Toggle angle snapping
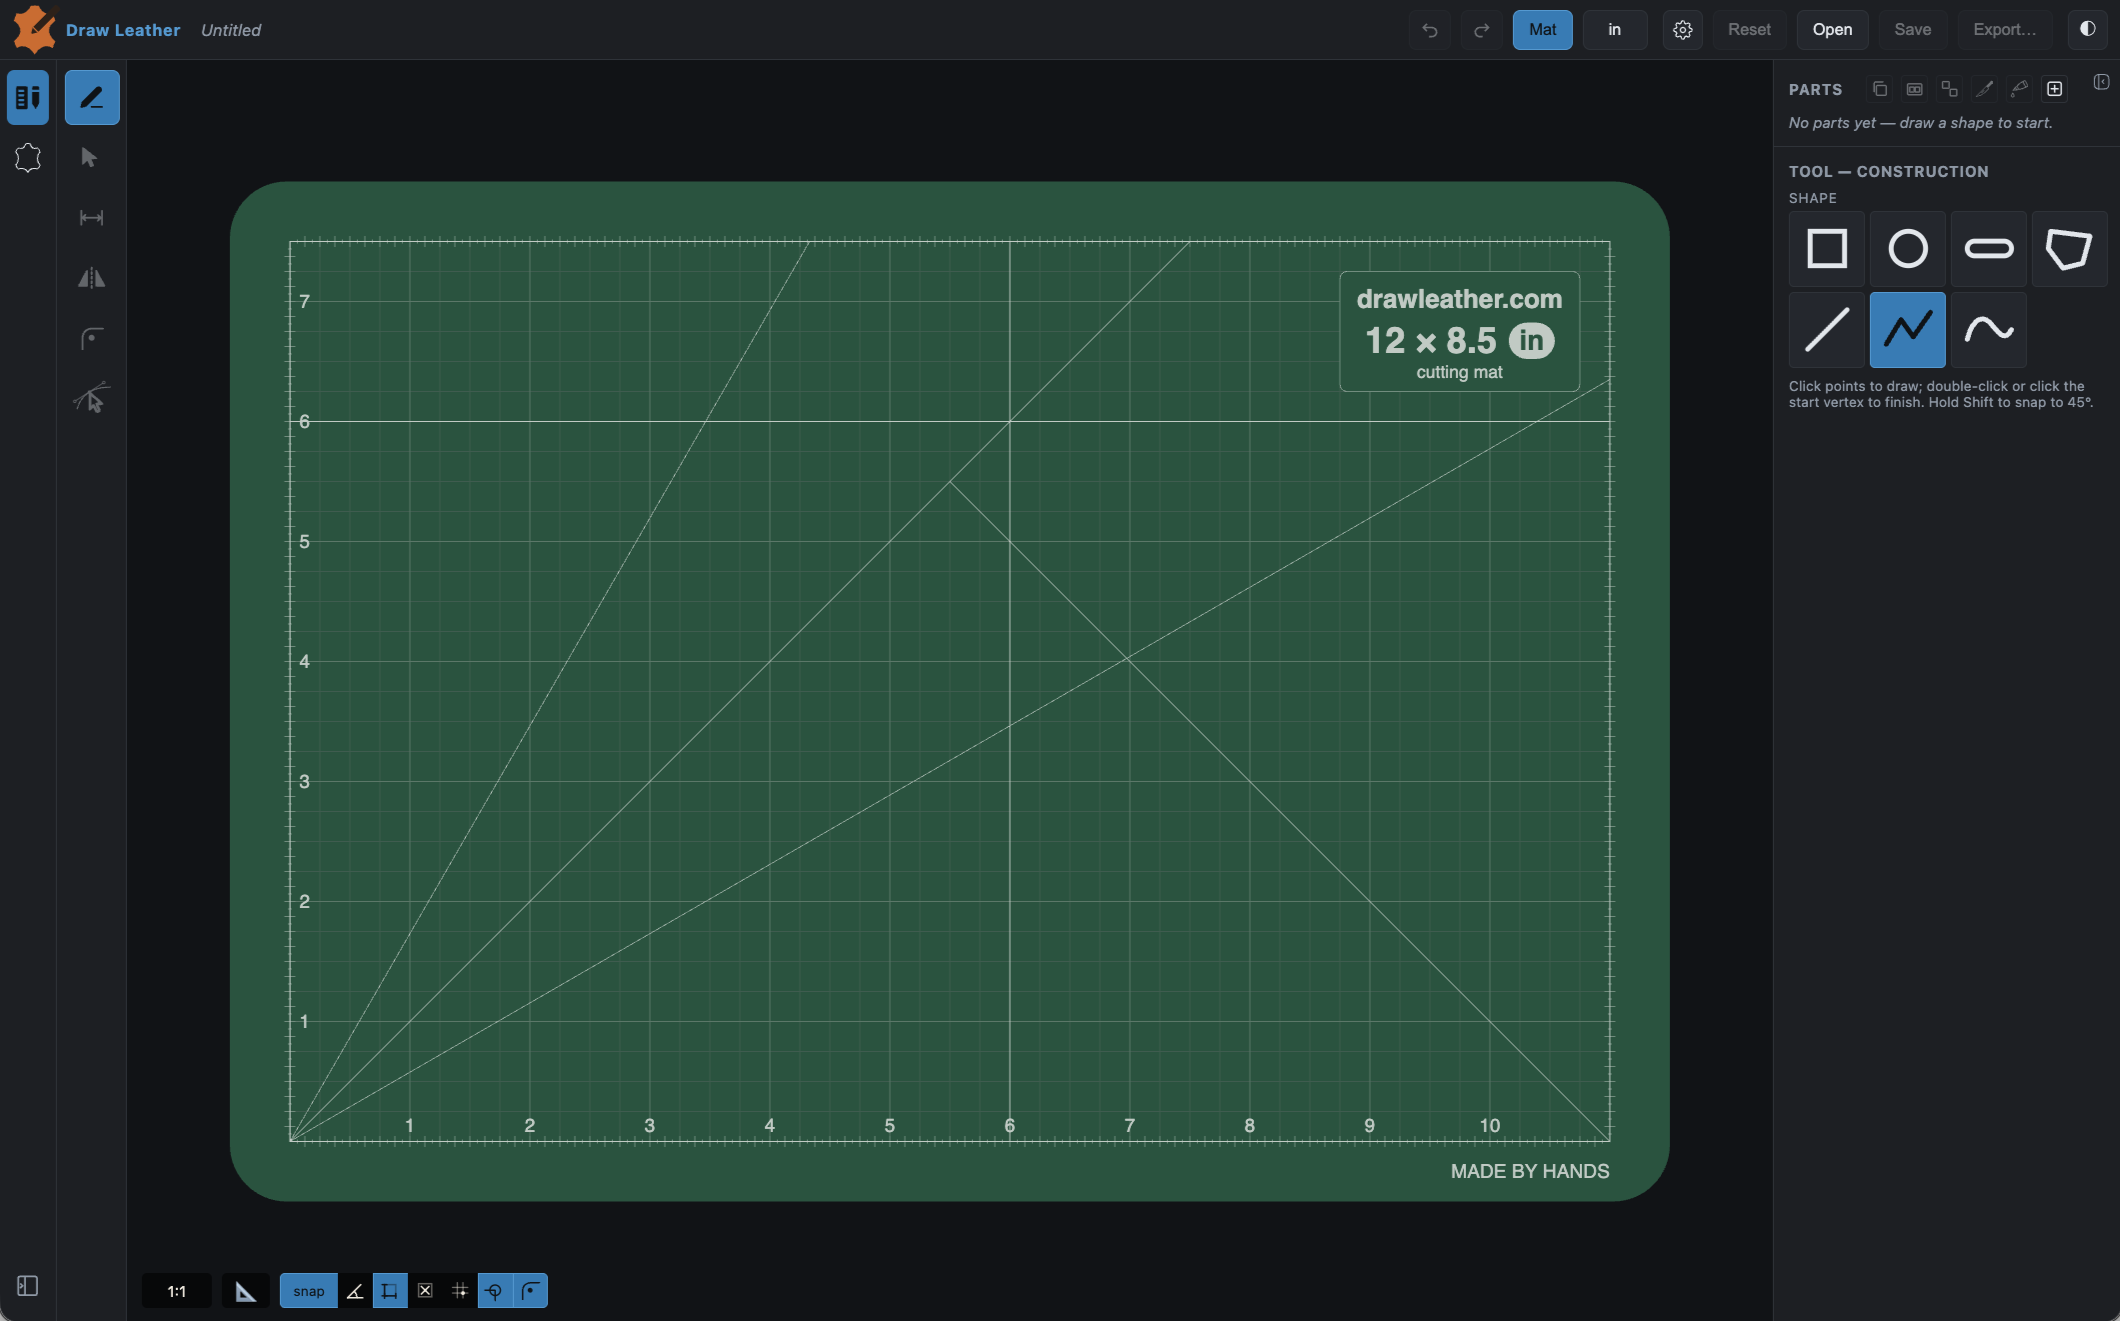This screenshot has height=1321, width=2120. click(x=355, y=1291)
